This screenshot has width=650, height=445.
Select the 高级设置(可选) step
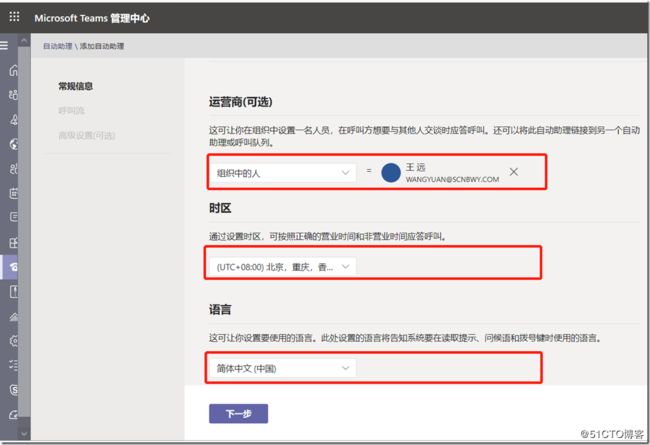coord(87,136)
